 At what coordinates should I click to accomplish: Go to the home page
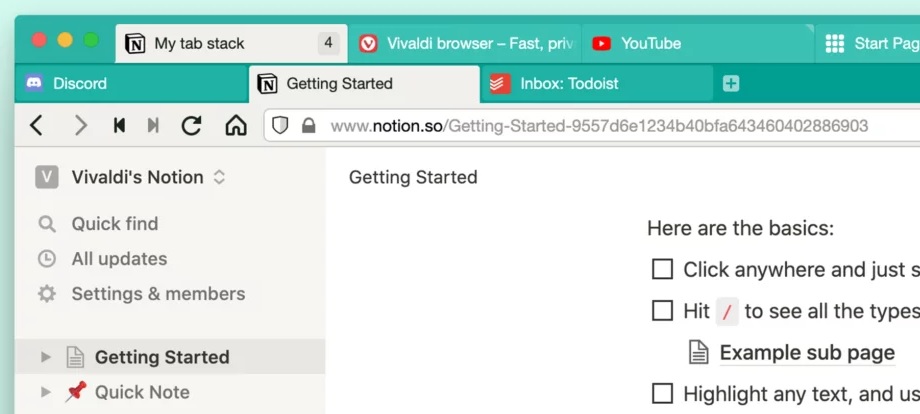click(x=235, y=125)
